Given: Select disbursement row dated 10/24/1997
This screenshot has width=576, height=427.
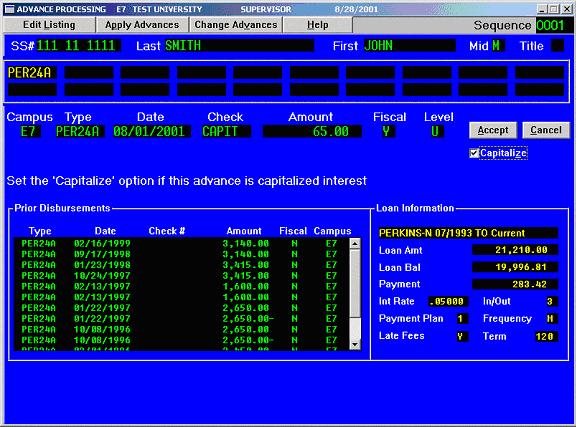Looking at the screenshot, I should click(182, 276).
